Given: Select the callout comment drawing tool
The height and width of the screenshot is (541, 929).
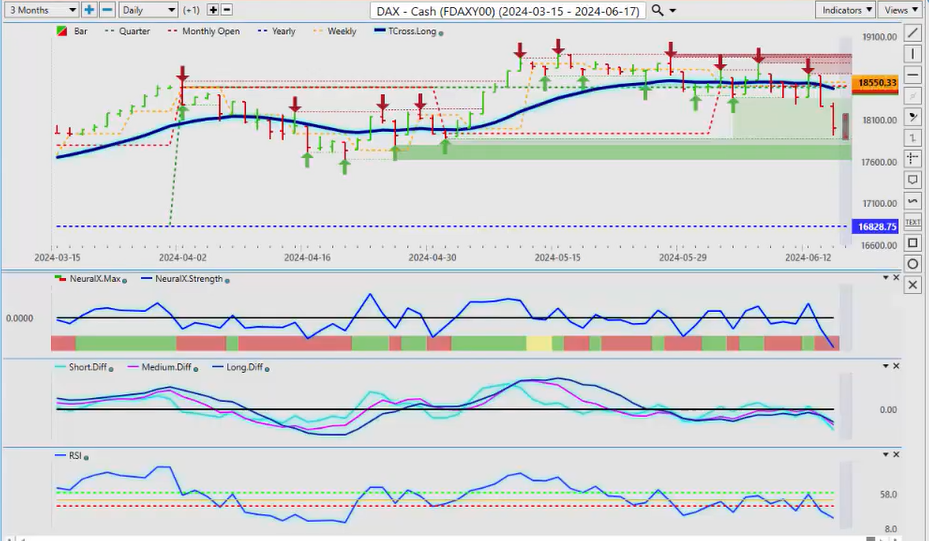Looking at the screenshot, I should click(912, 179).
